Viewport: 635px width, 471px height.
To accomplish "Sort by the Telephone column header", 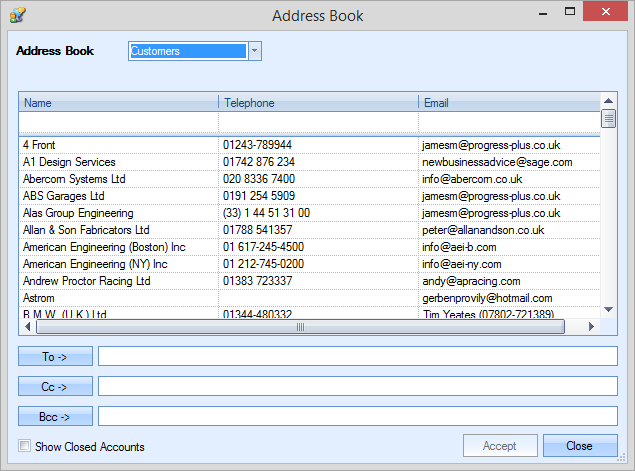I will tap(318, 103).
